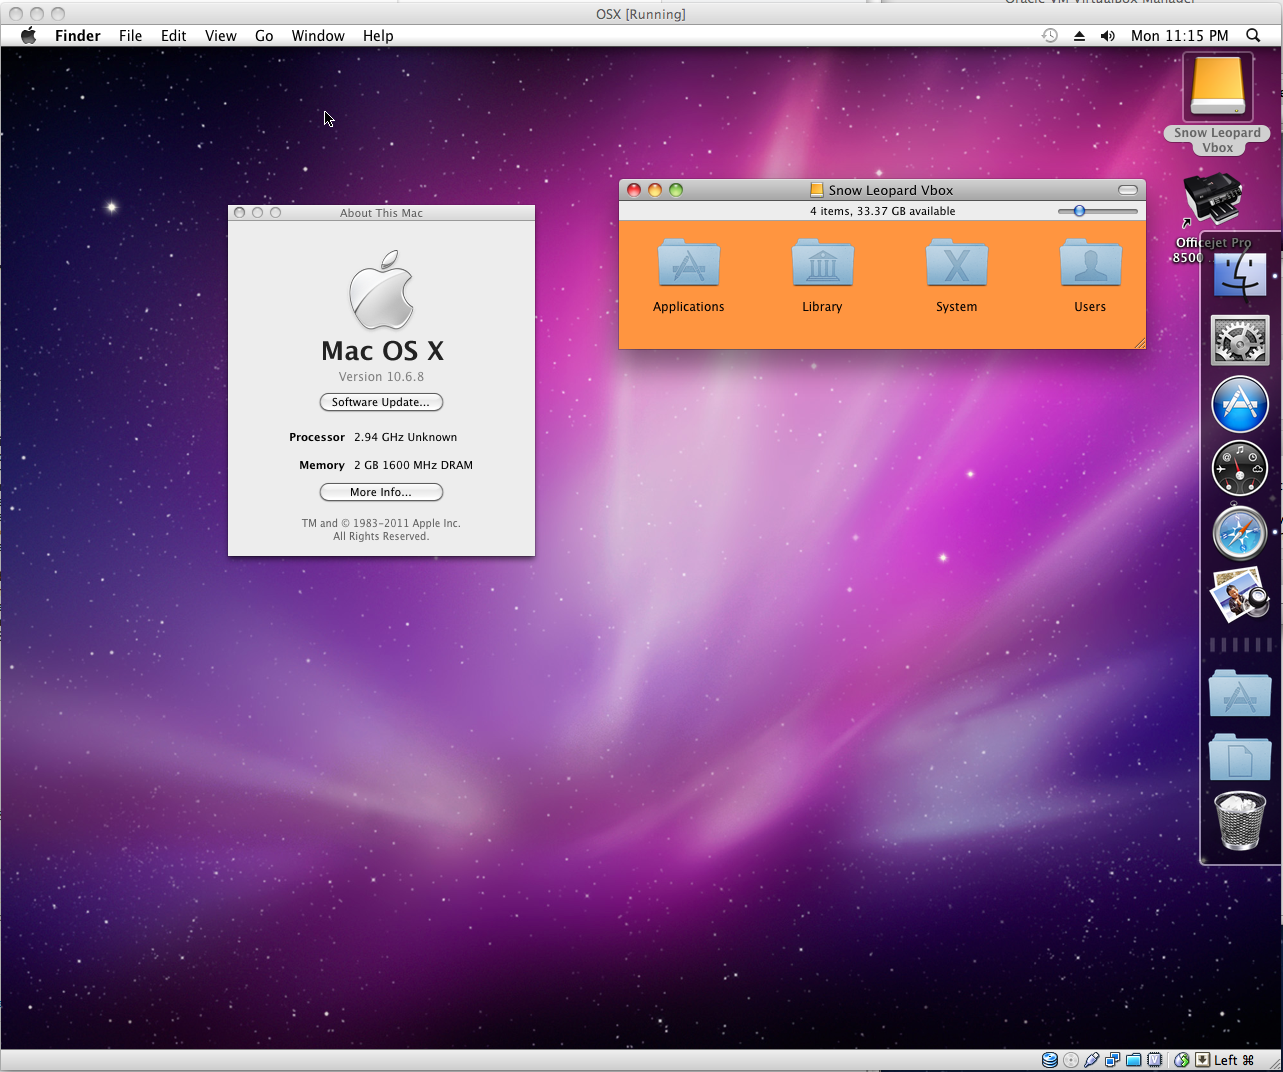Open the Trash in the dock

tap(1240, 821)
